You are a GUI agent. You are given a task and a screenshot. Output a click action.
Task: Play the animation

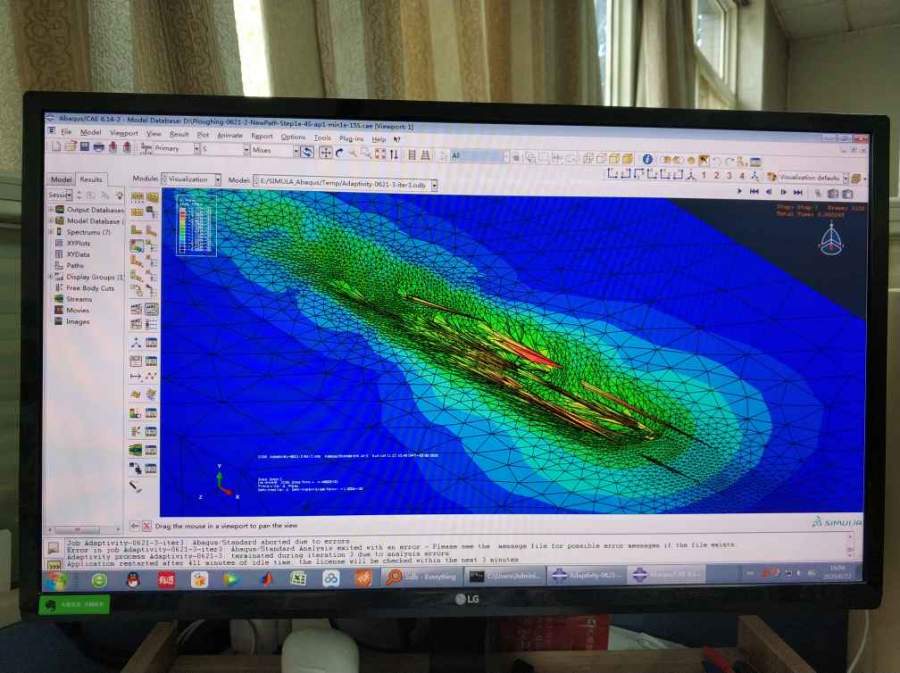point(739,191)
